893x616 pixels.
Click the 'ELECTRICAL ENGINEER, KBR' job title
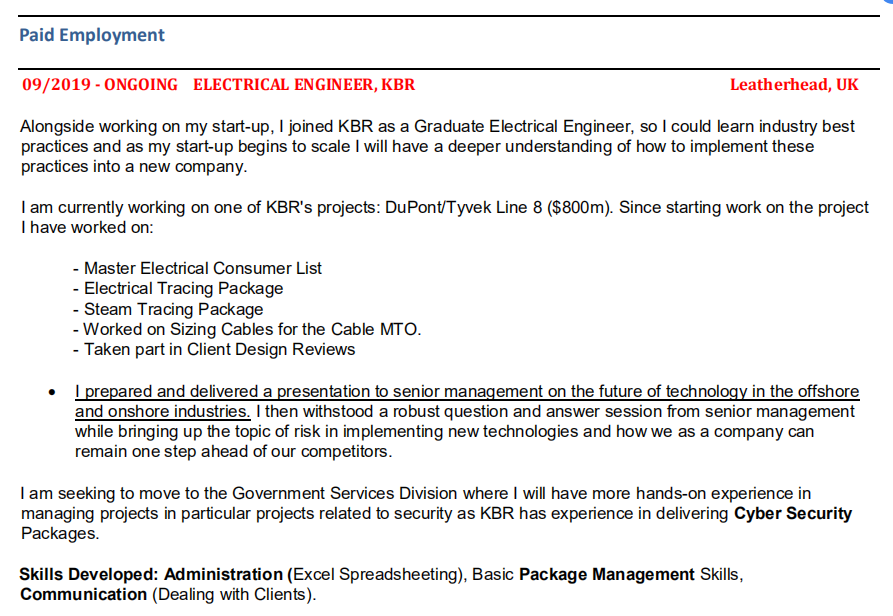303,85
